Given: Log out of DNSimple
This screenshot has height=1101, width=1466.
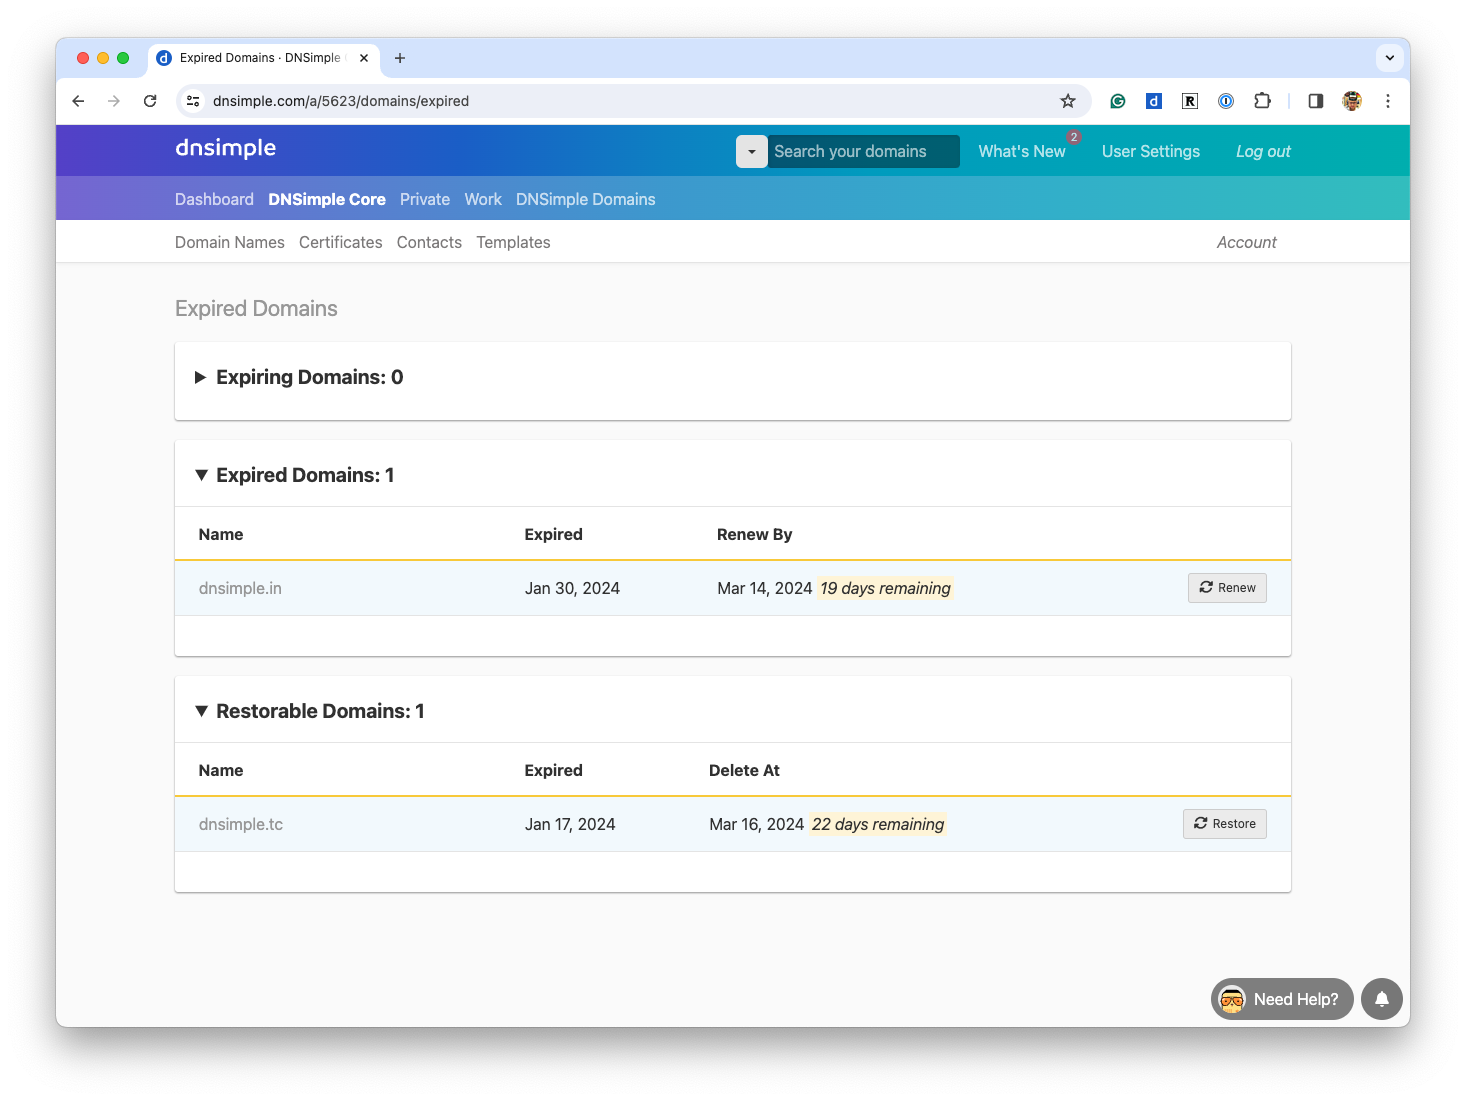Looking at the screenshot, I should pos(1263,152).
